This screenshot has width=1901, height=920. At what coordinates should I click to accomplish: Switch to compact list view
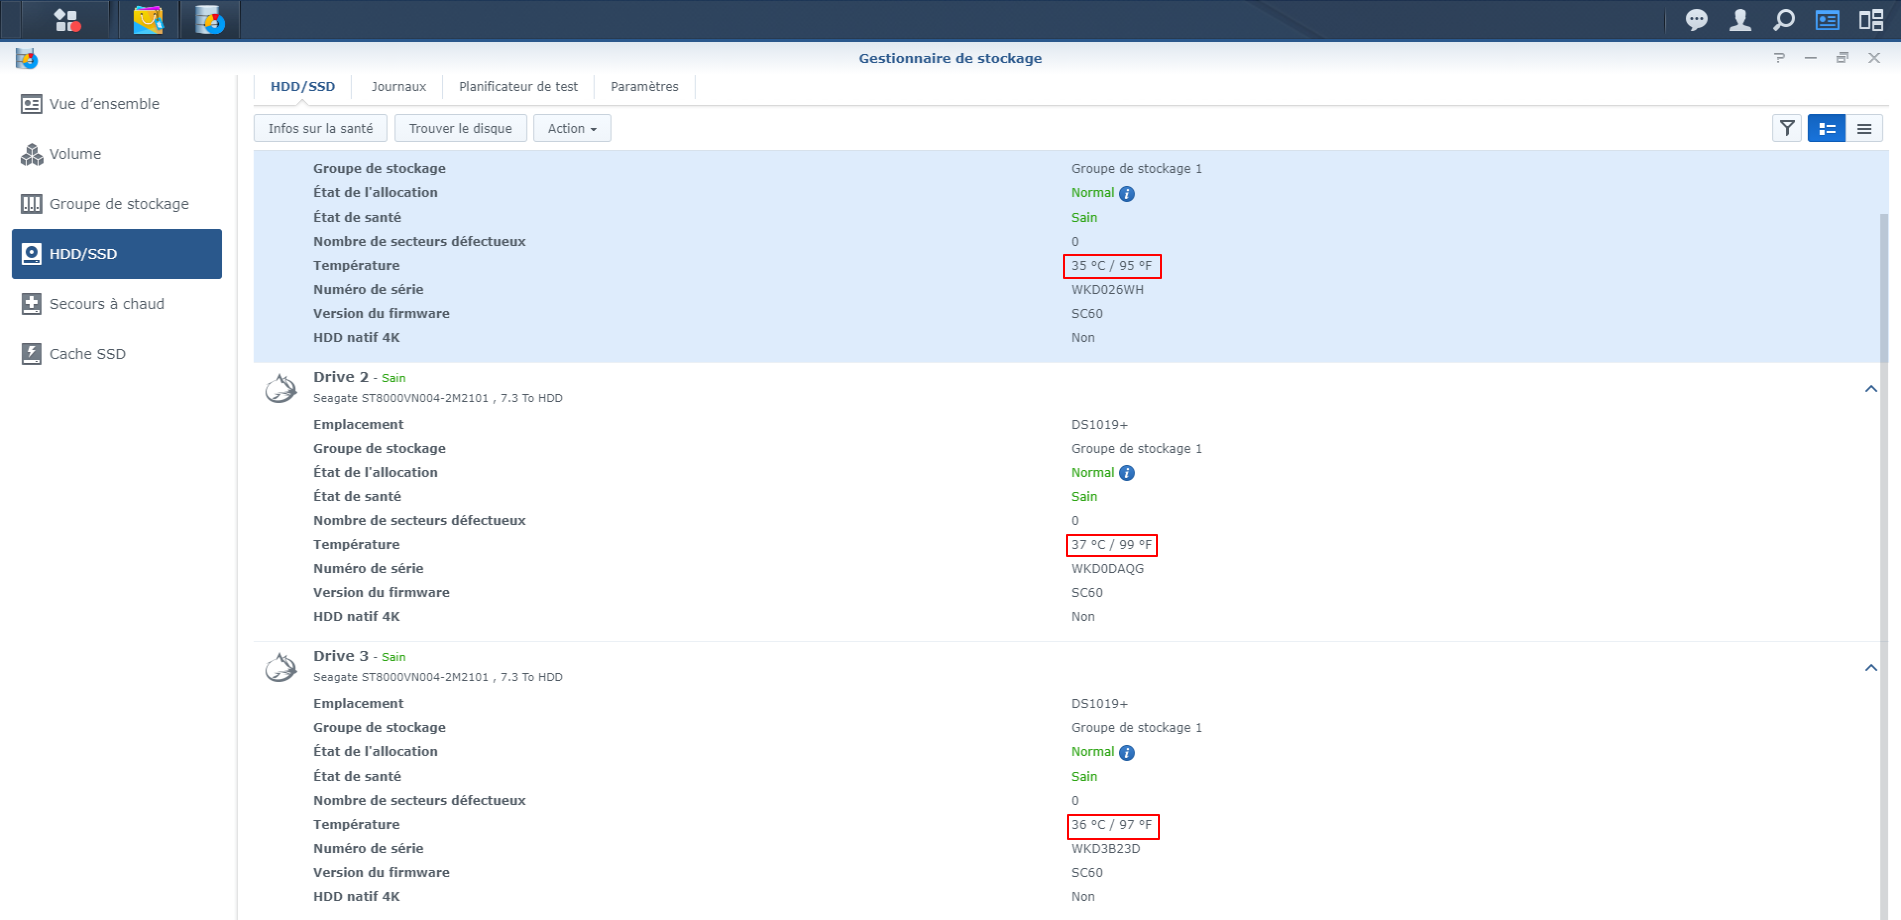1864,128
